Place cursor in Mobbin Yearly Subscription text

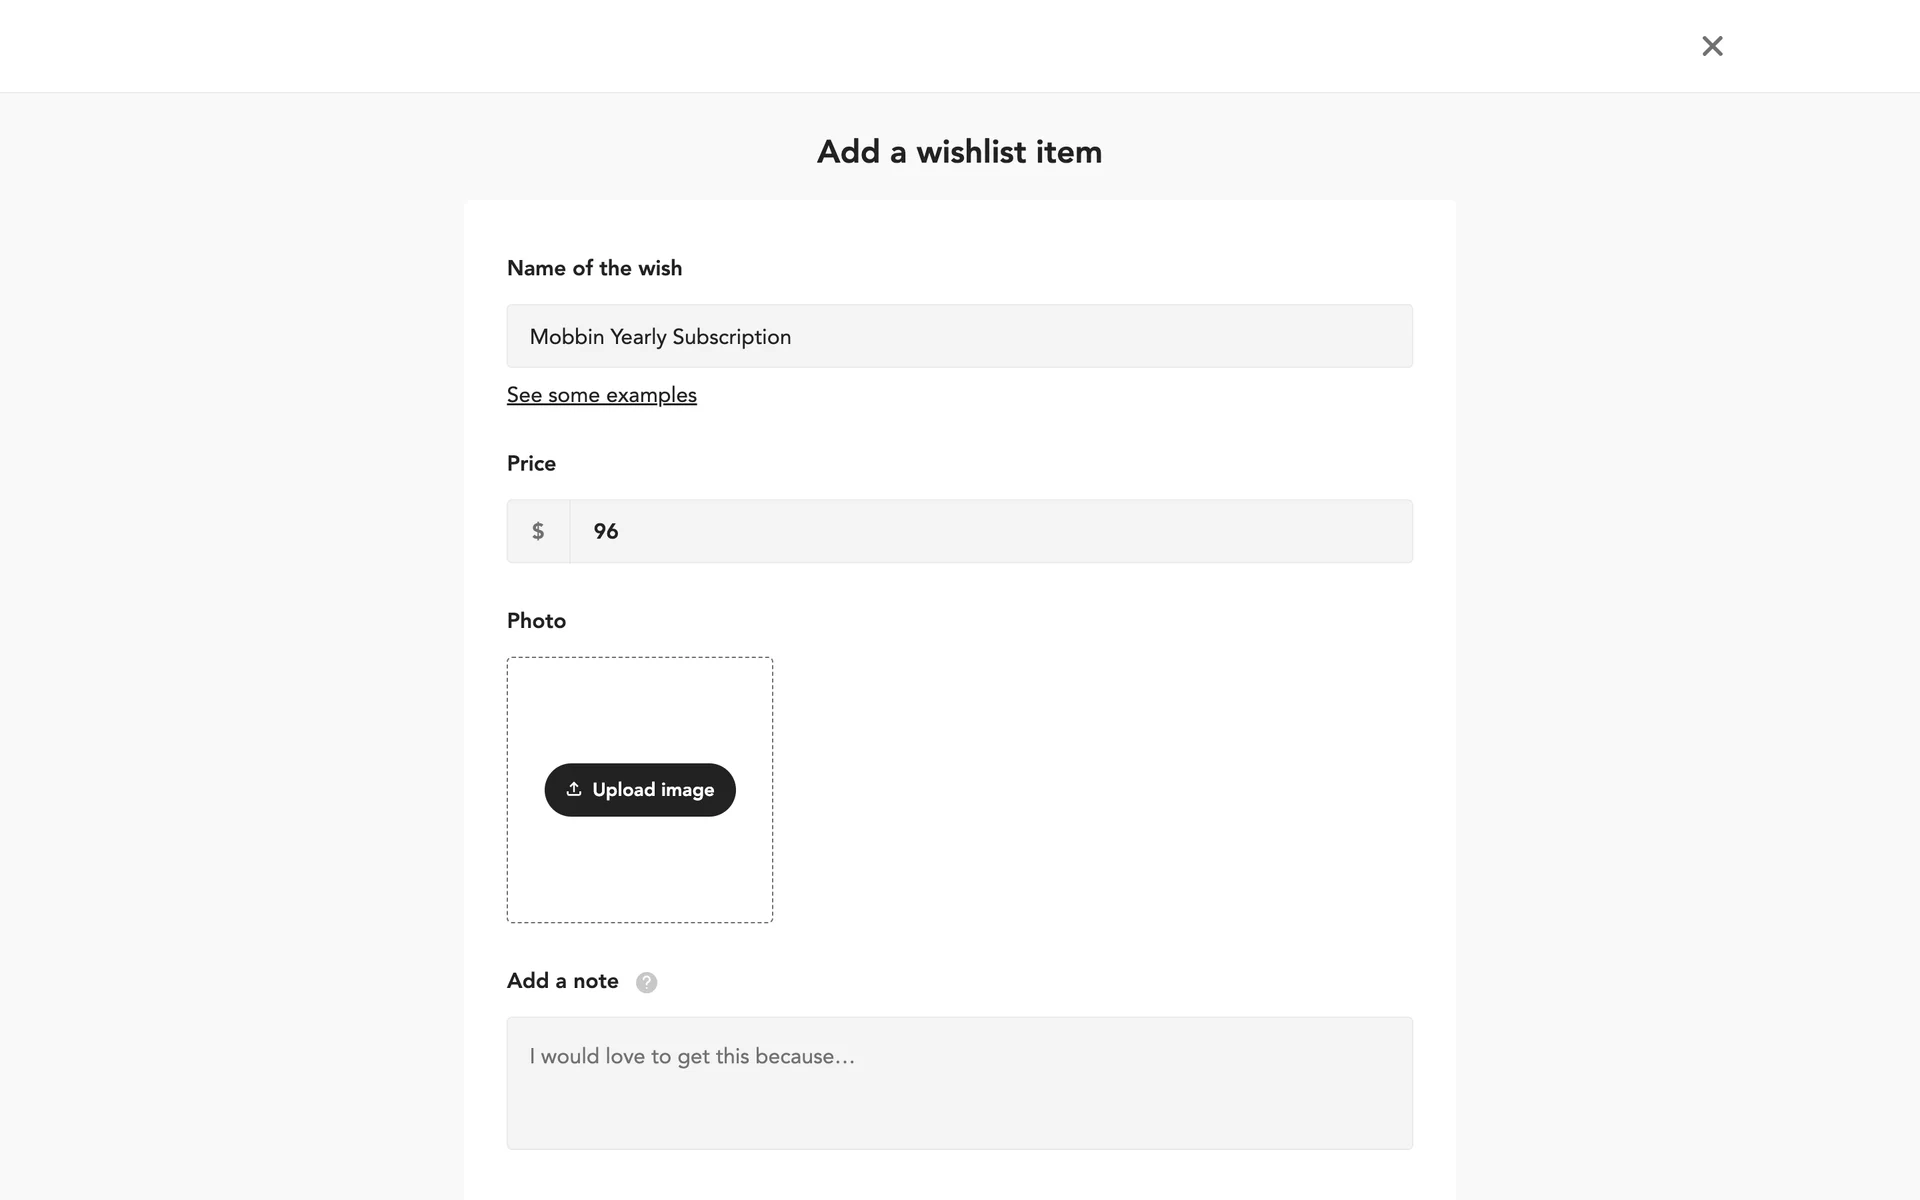click(x=660, y=337)
